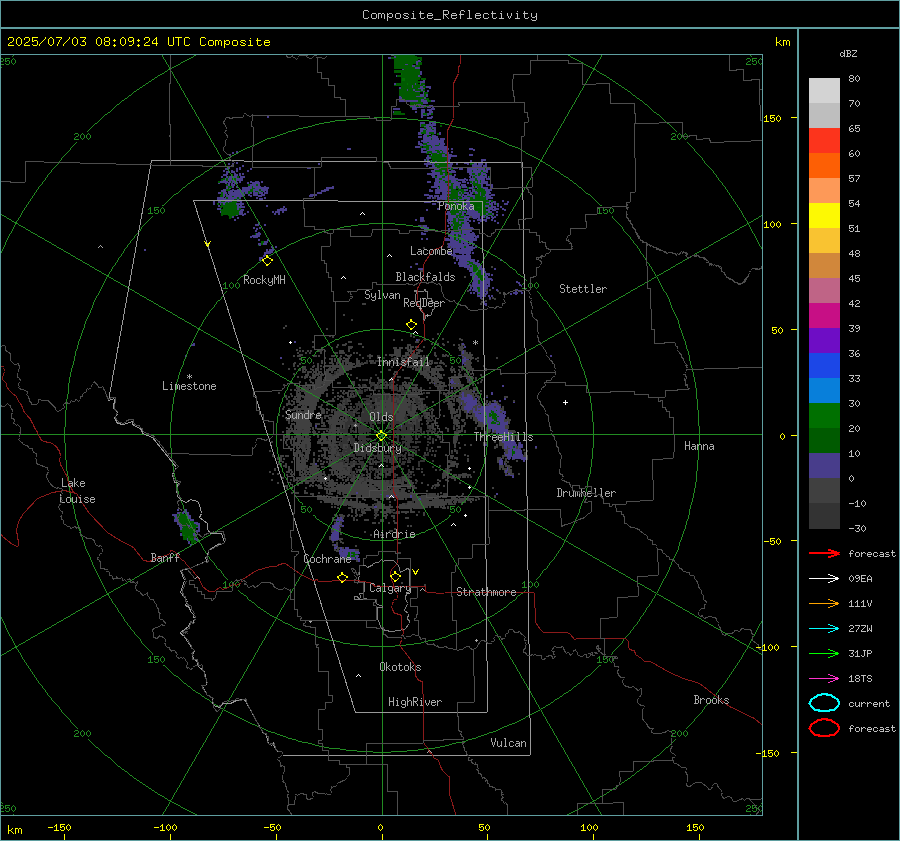The height and width of the screenshot is (841, 900).
Task: Click the 18TS legend label
Action: pyautogui.click(x=860, y=679)
